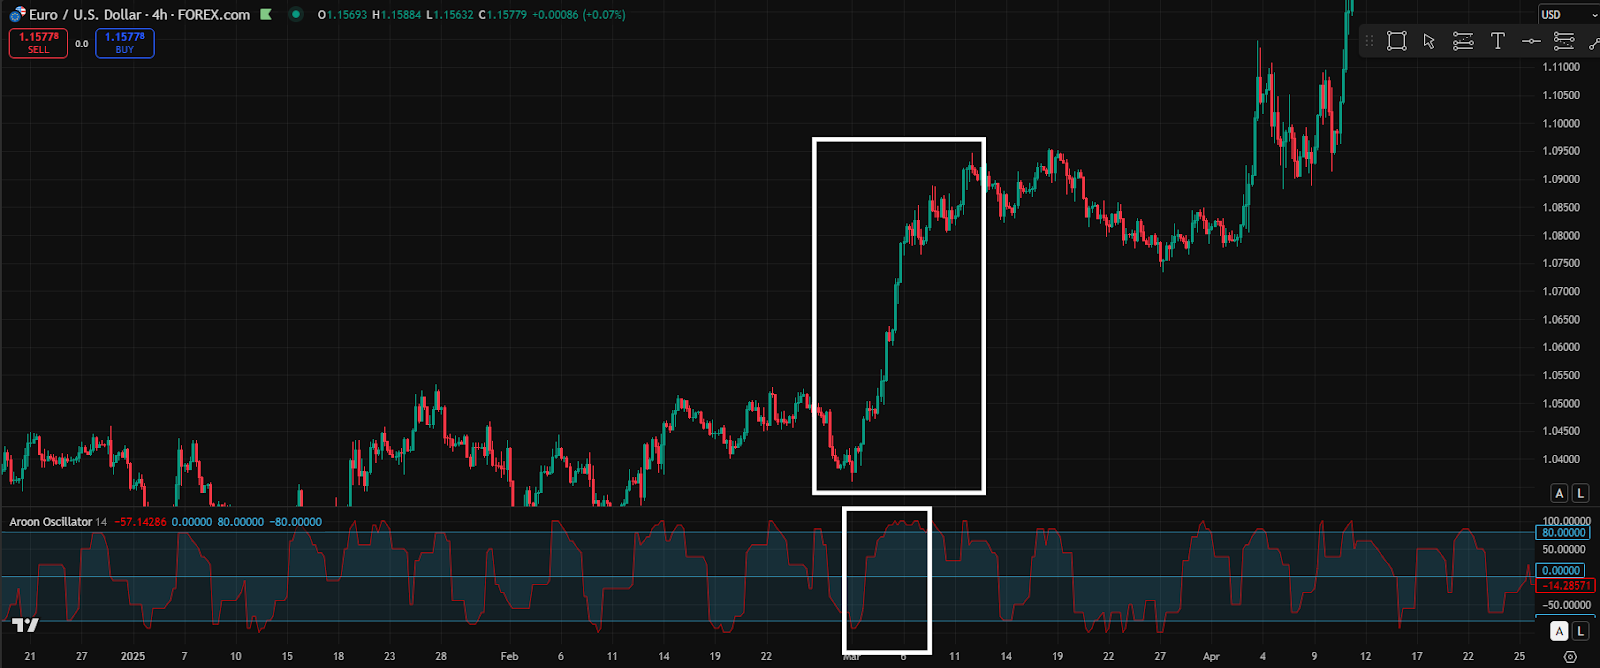Click the 1.10000 price scale label
This screenshot has width=1600, height=668.
(1561, 124)
